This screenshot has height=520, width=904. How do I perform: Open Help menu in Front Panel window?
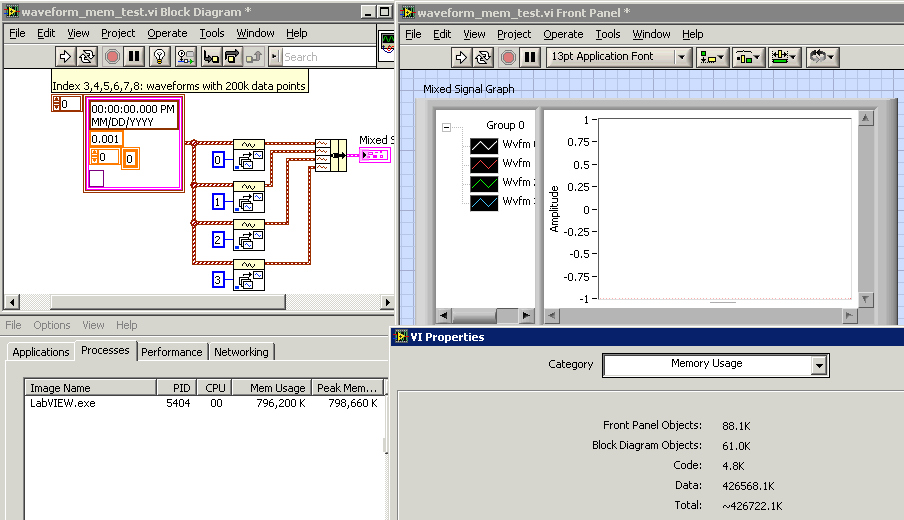692,35
